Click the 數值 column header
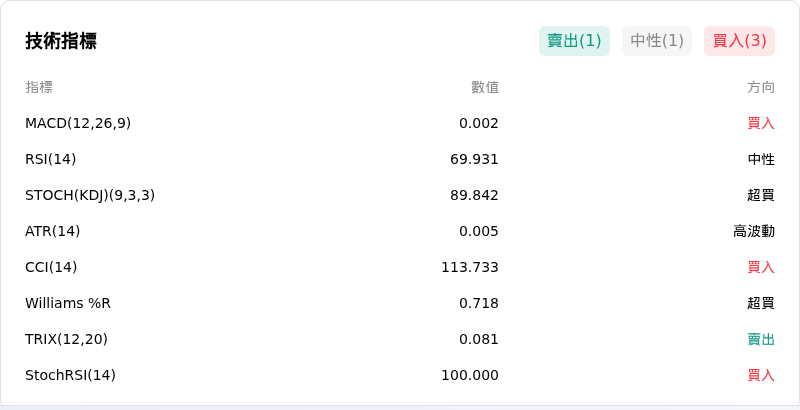800x410 pixels. (x=485, y=87)
